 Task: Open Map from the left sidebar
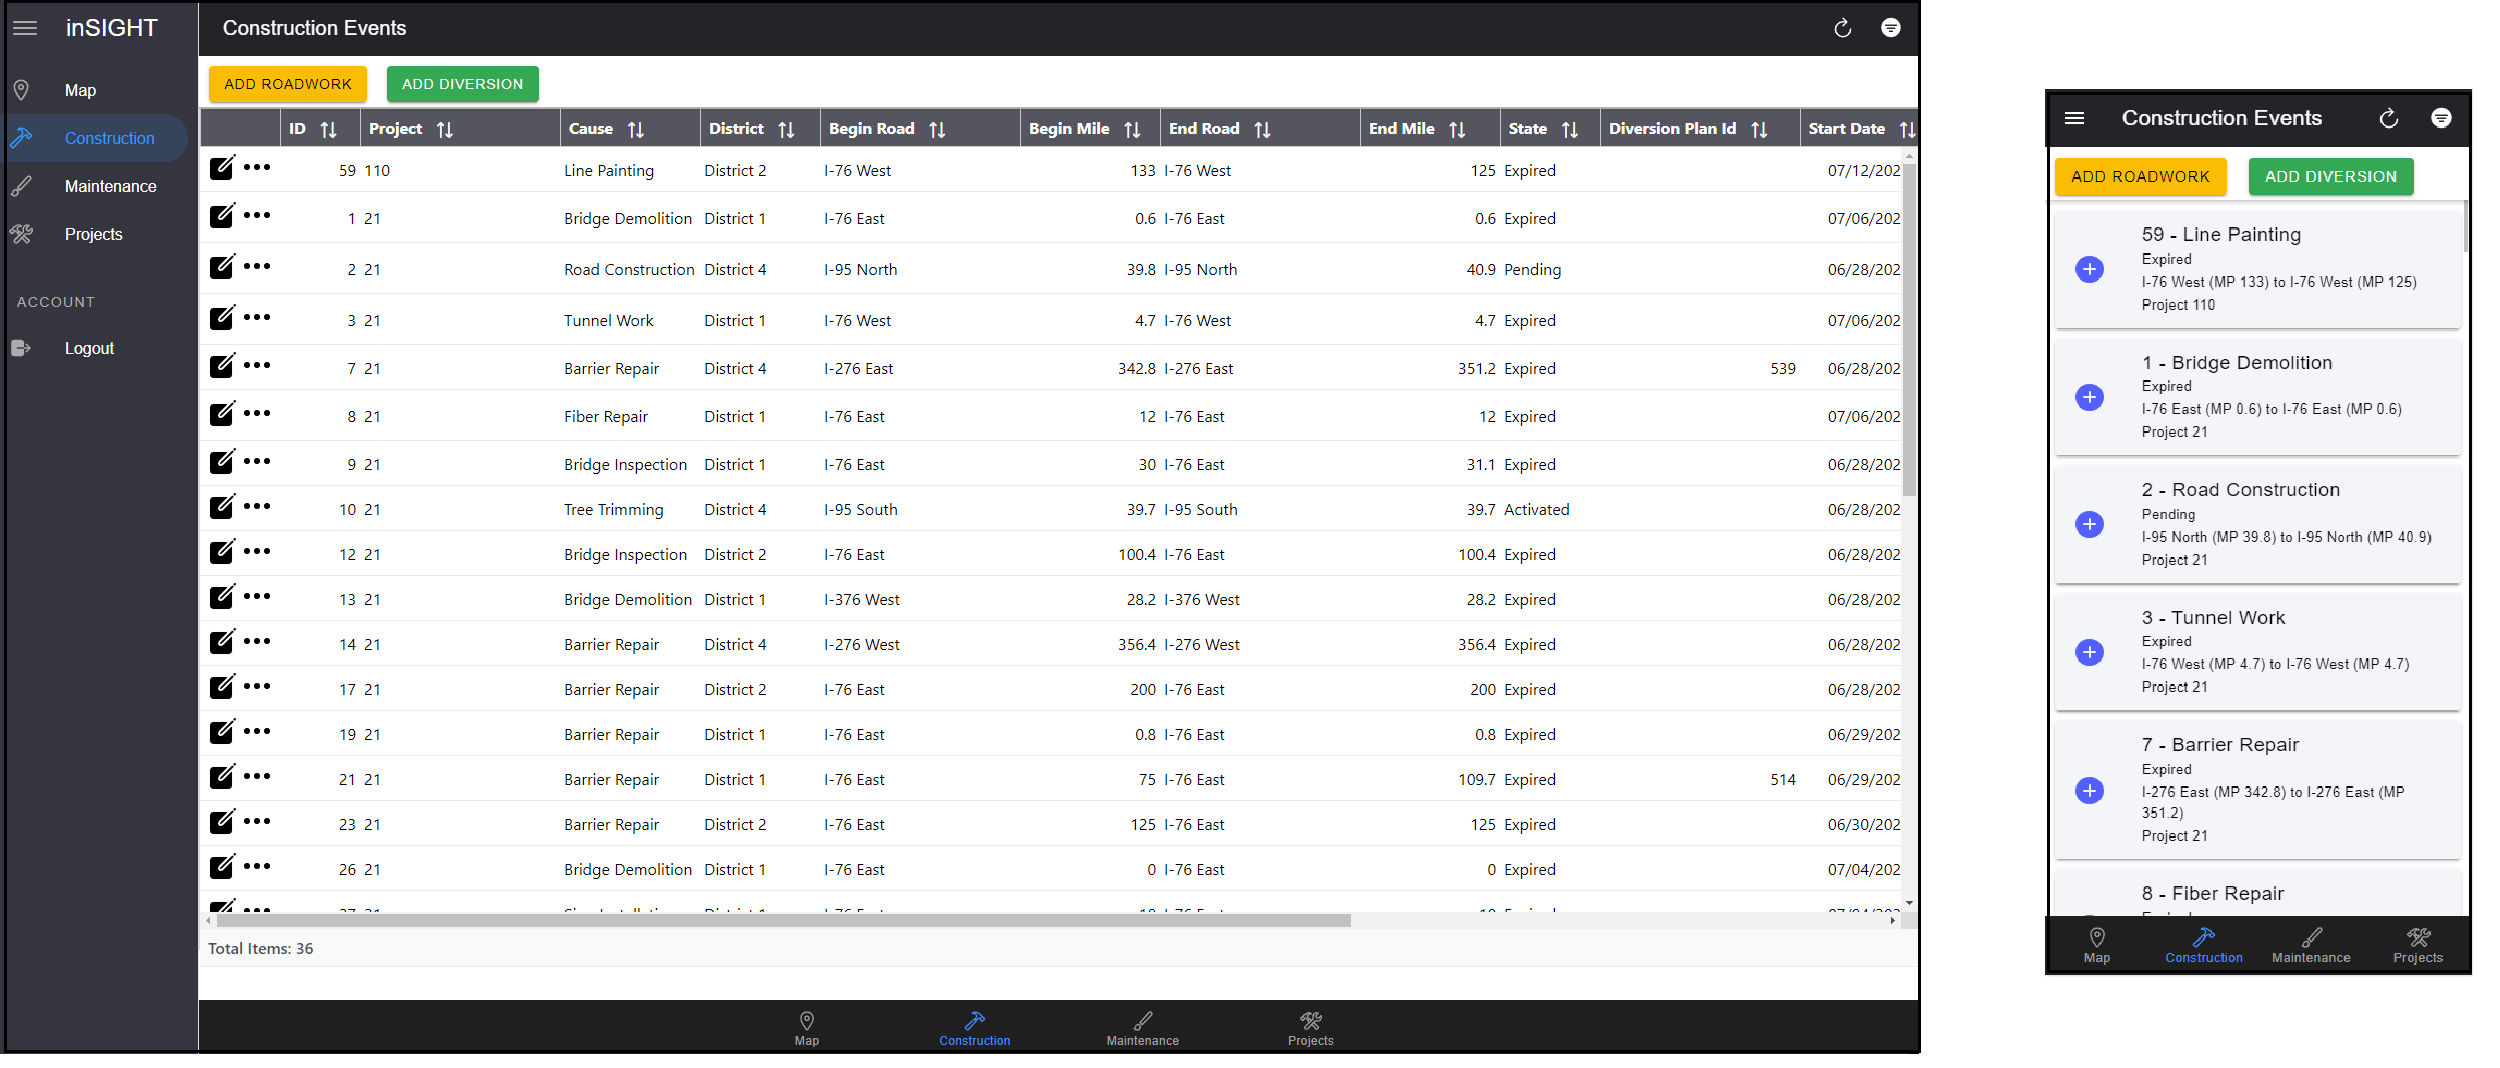point(80,90)
